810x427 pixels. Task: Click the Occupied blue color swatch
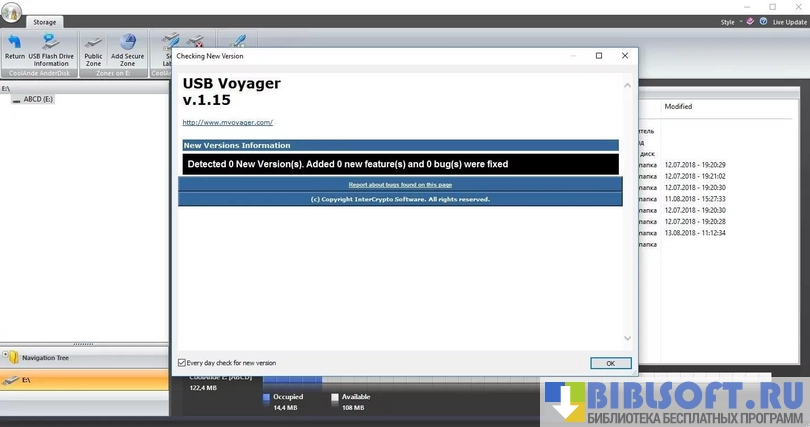(267, 397)
